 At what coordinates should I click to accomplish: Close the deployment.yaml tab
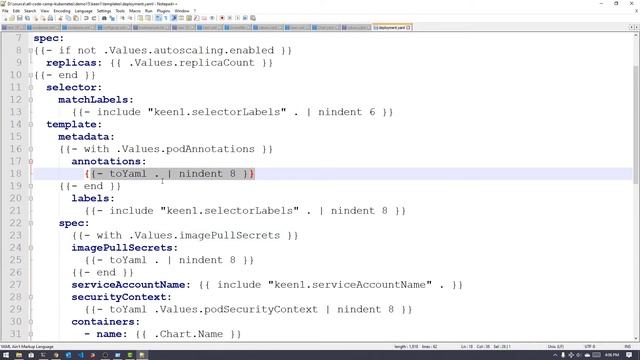click(x=409, y=27)
